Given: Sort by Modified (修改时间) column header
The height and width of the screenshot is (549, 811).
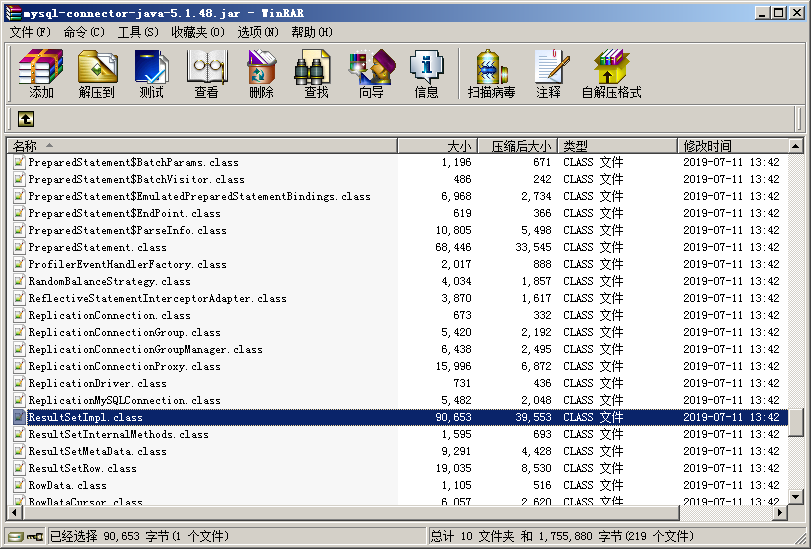Looking at the screenshot, I should pos(732,146).
